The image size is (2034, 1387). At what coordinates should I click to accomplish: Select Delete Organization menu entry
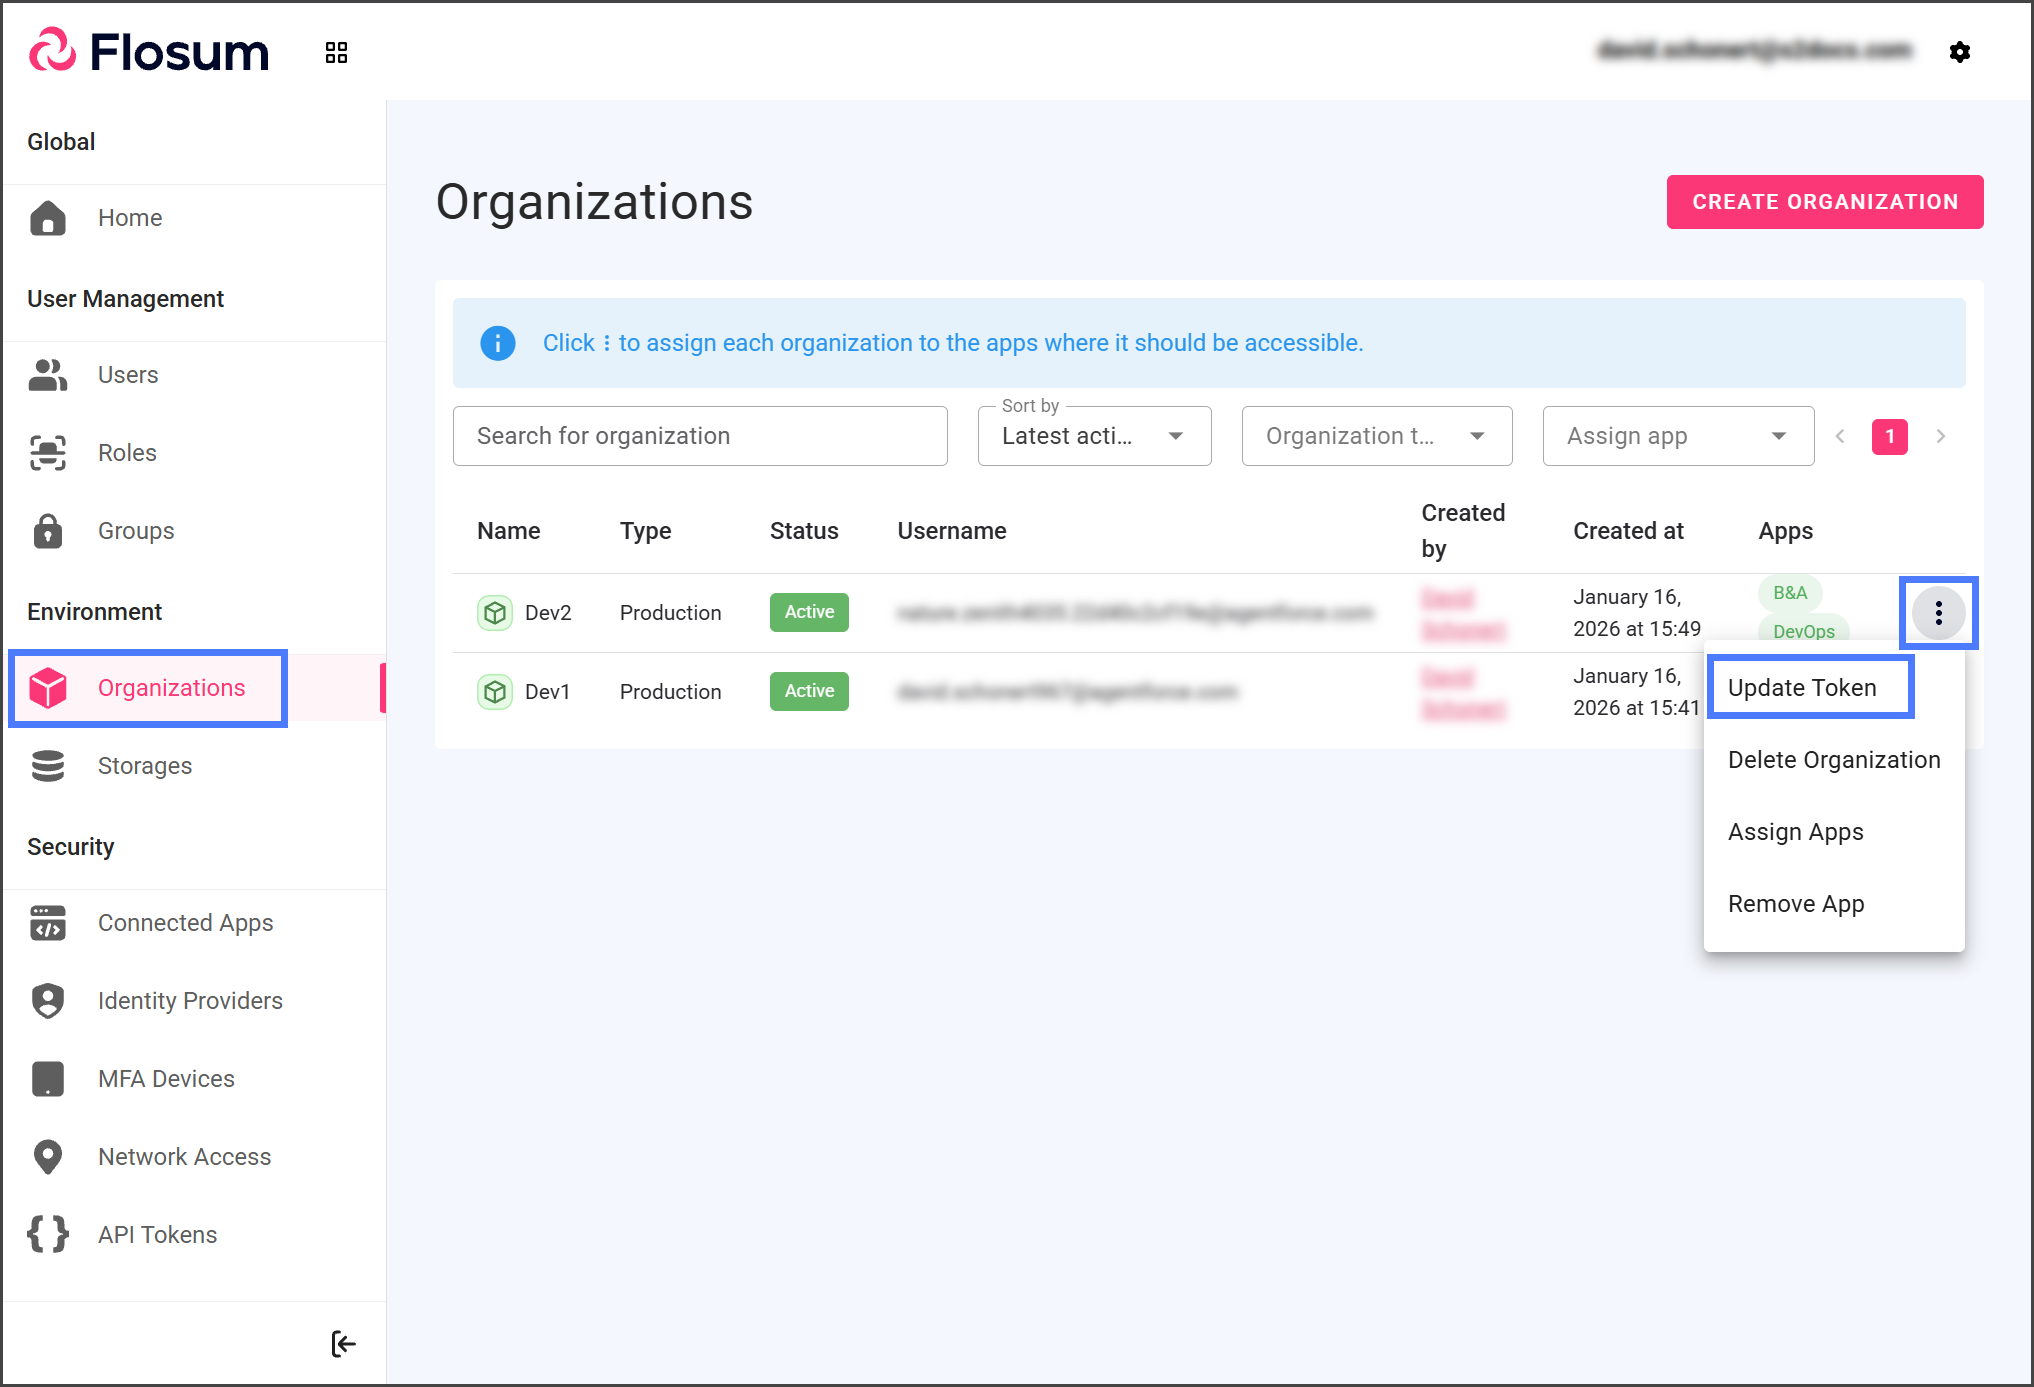coord(1833,760)
